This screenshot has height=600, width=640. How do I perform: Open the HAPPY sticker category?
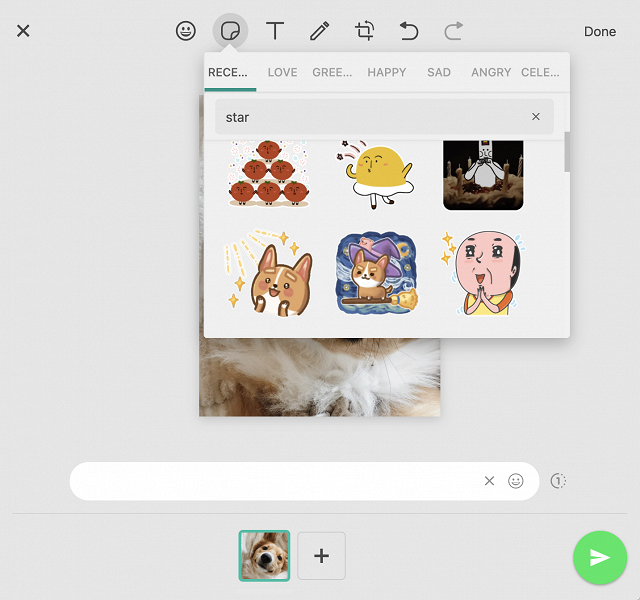386,72
